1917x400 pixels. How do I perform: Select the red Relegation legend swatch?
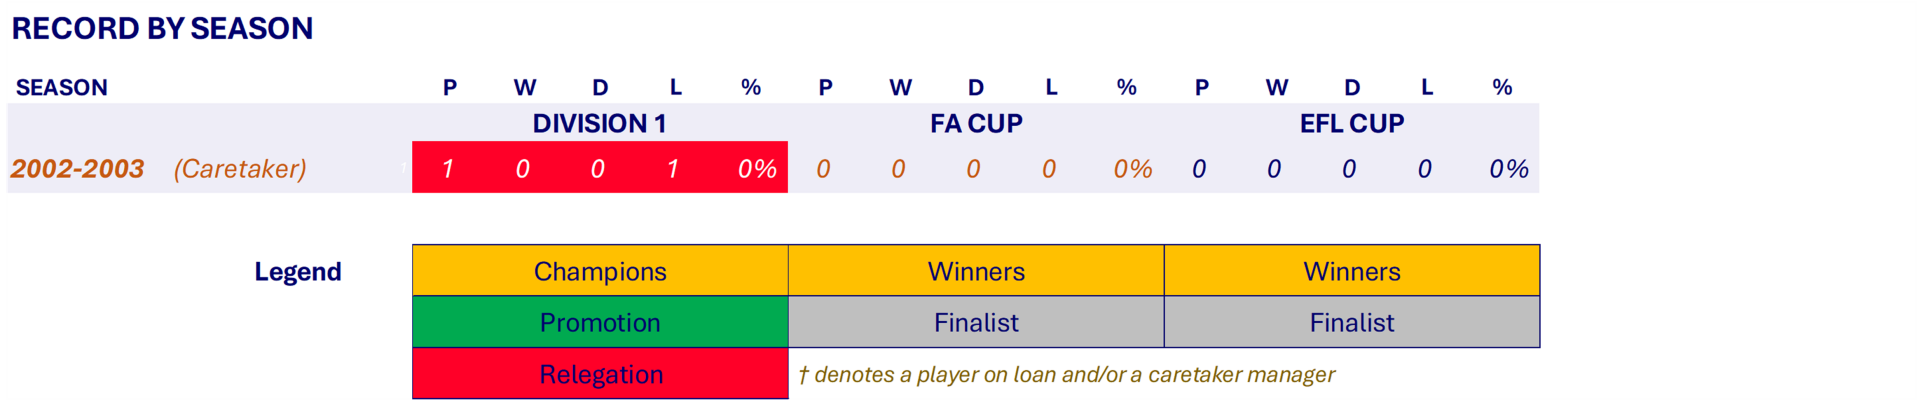coord(600,375)
